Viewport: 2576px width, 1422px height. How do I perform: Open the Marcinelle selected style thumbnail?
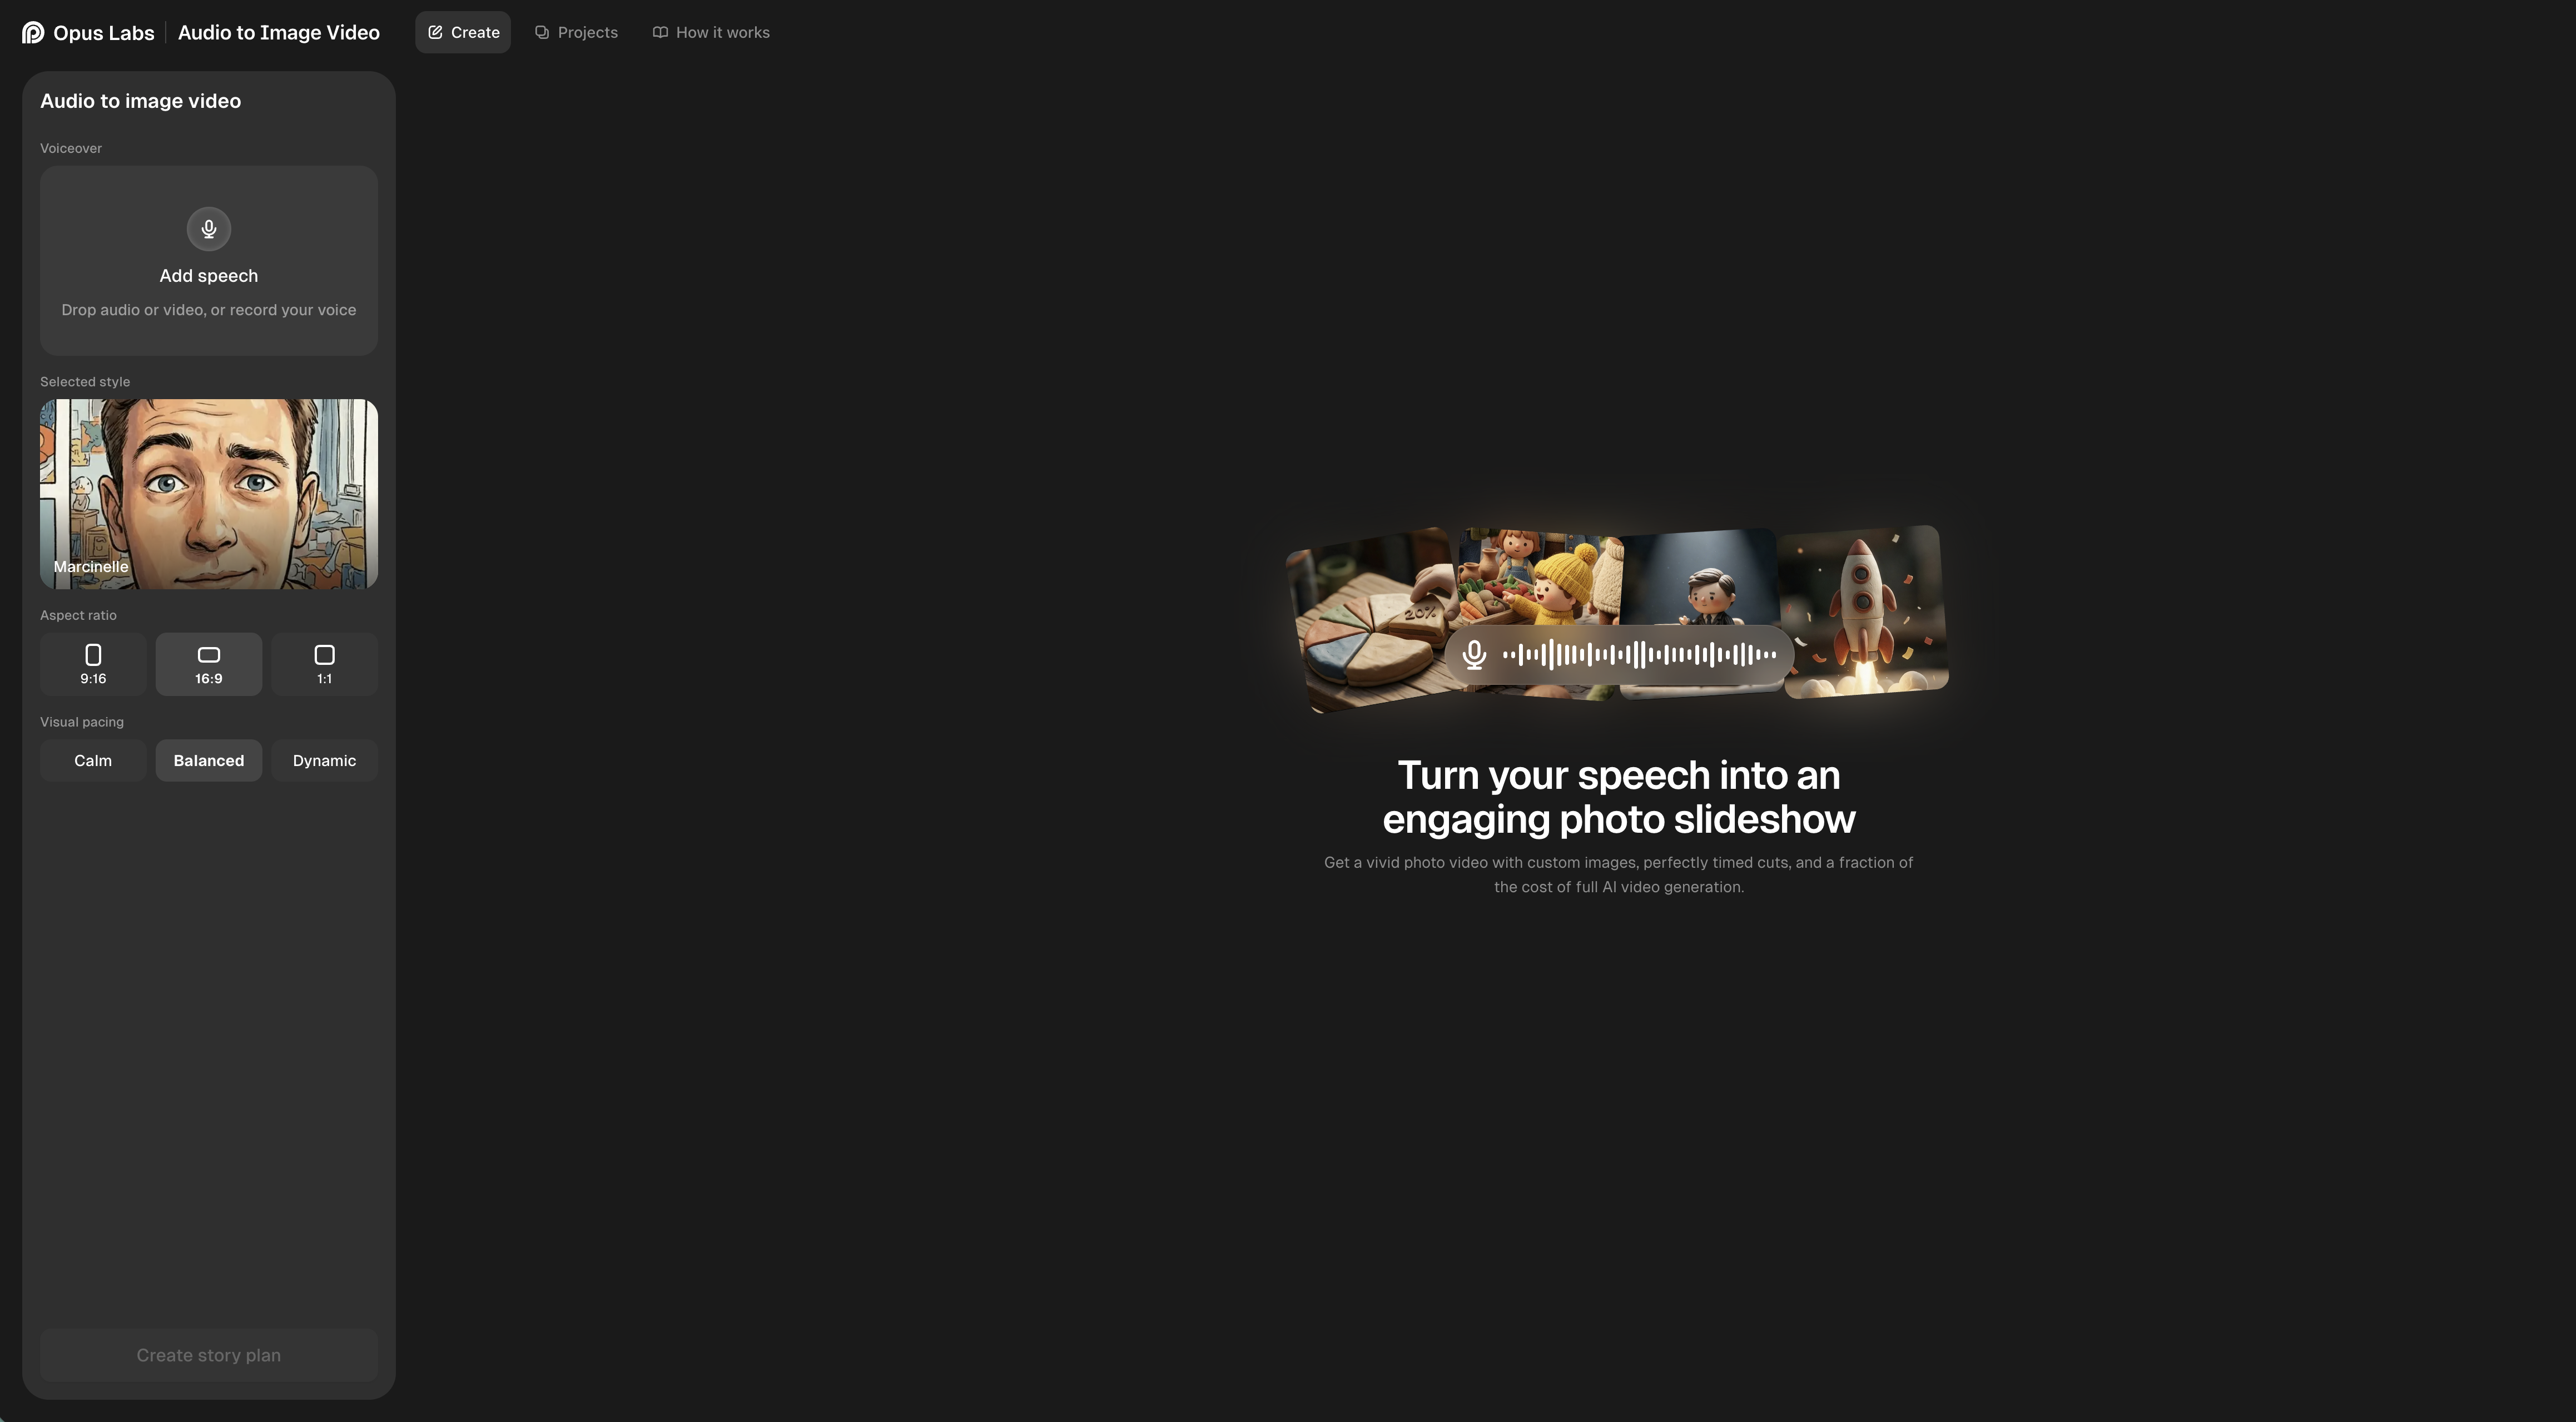209,494
